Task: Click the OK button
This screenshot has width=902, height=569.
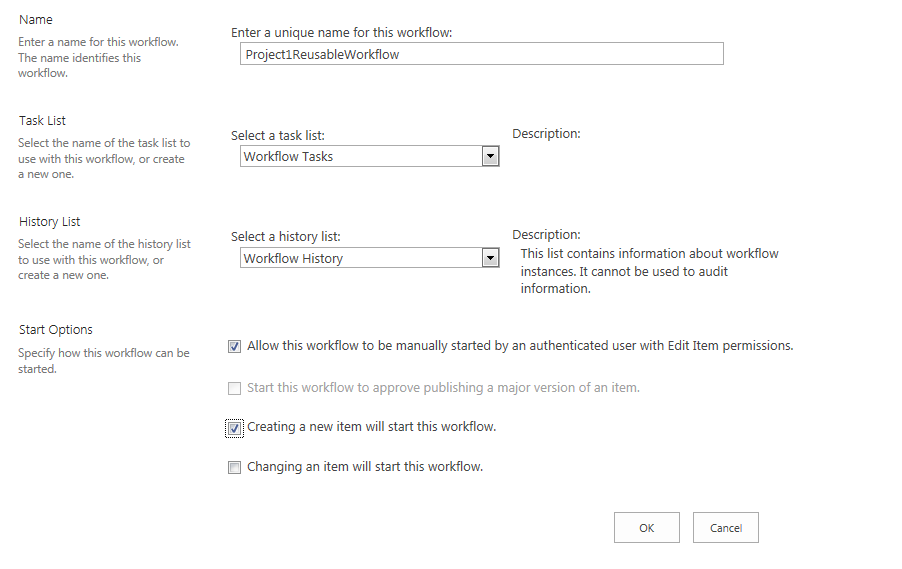Action: tap(647, 528)
